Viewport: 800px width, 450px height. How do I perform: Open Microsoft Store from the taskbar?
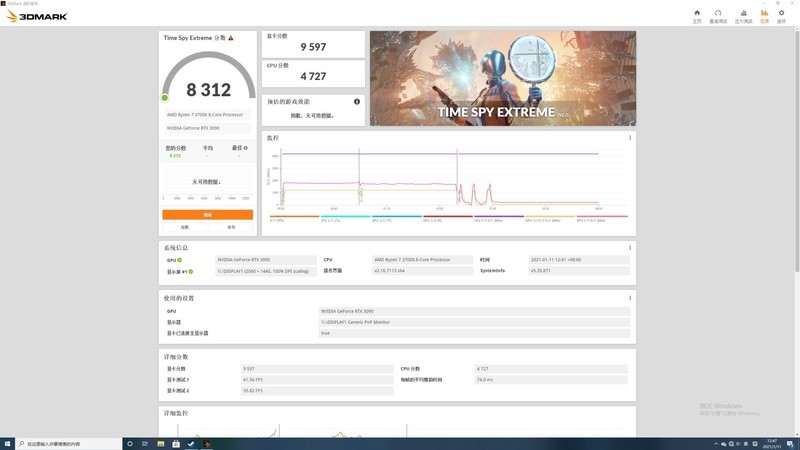[176, 444]
